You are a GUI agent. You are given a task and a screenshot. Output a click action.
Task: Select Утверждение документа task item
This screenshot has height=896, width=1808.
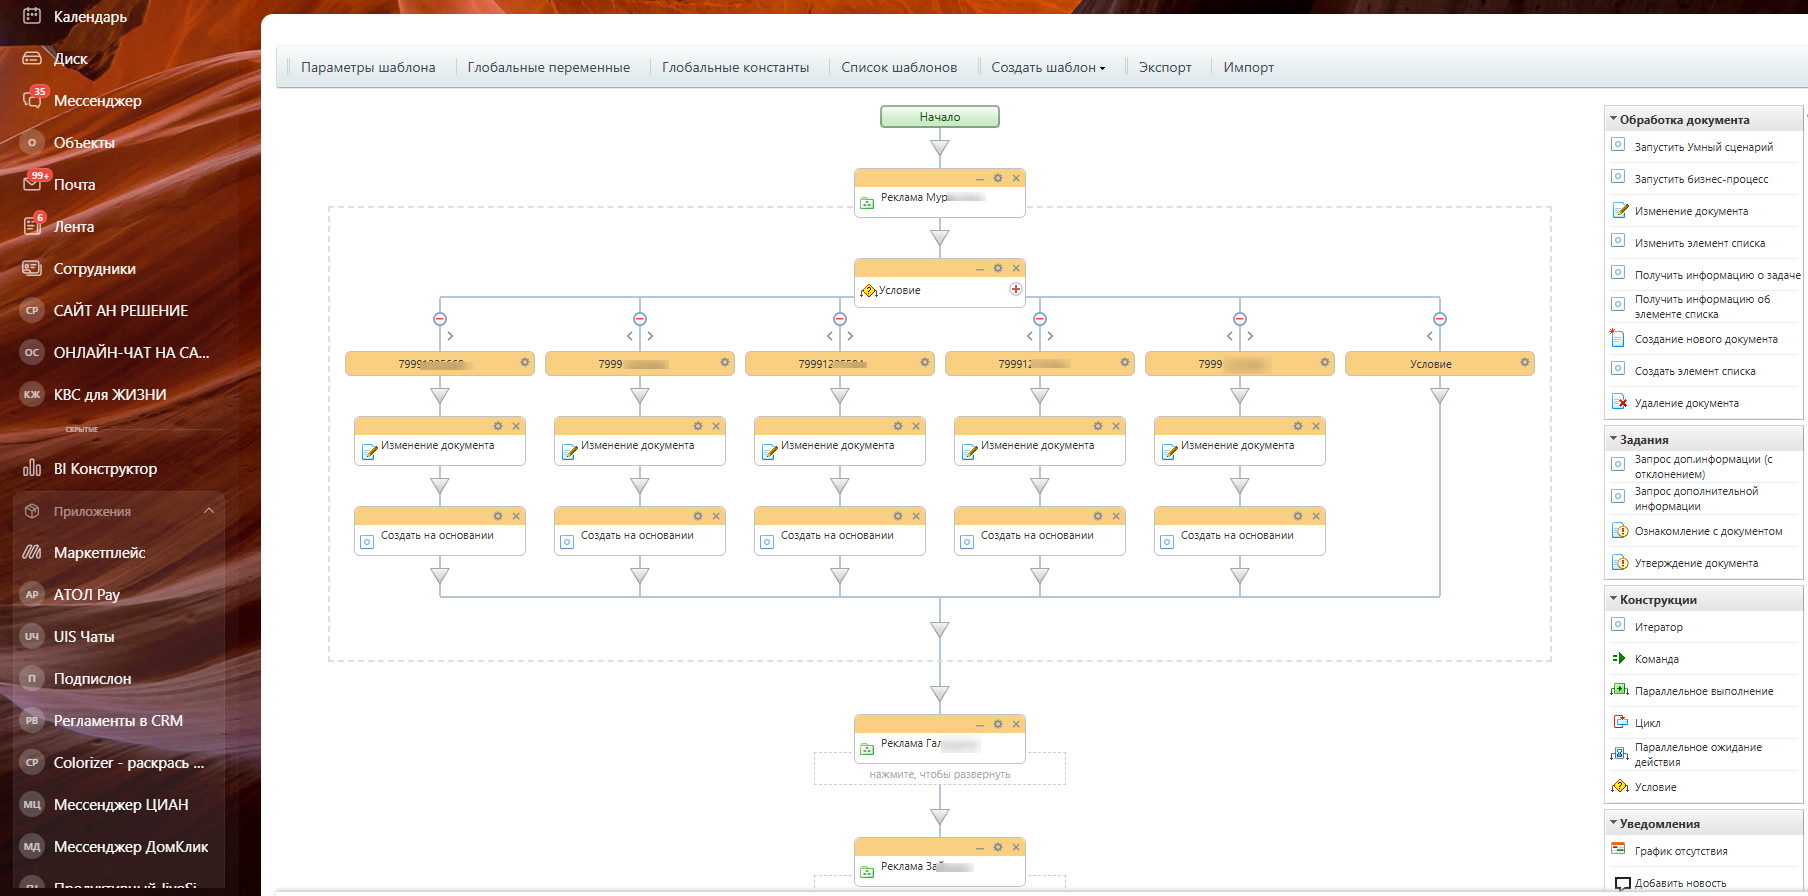point(1695,563)
